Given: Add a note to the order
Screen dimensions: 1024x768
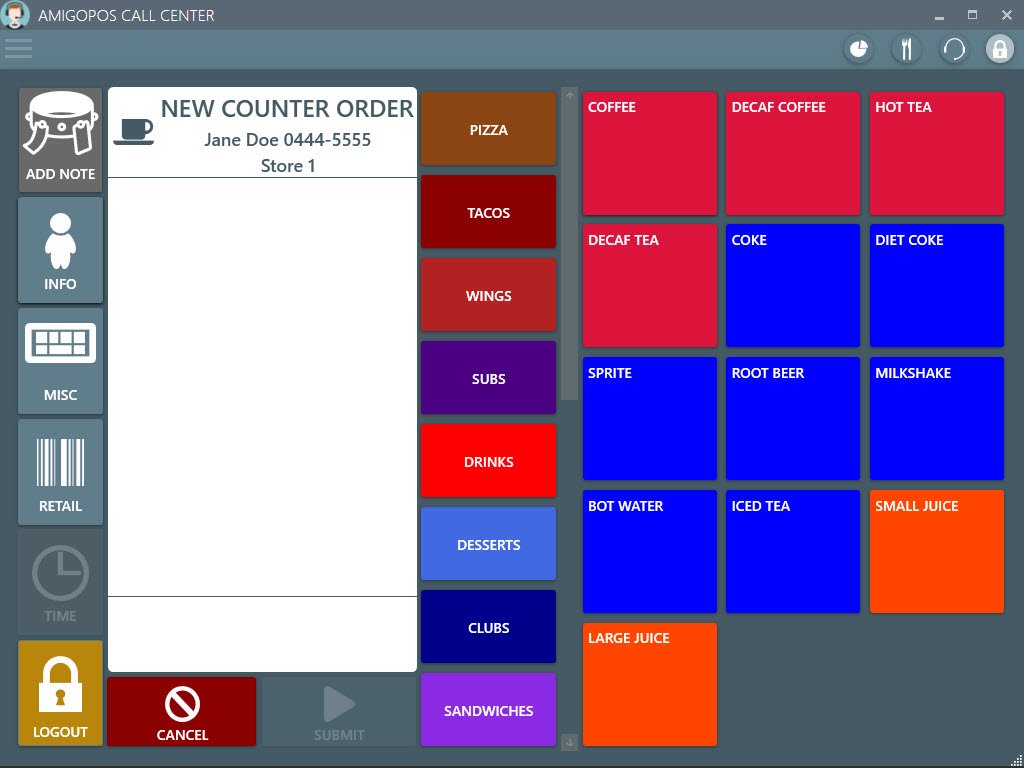Looking at the screenshot, I should point(60,139).
